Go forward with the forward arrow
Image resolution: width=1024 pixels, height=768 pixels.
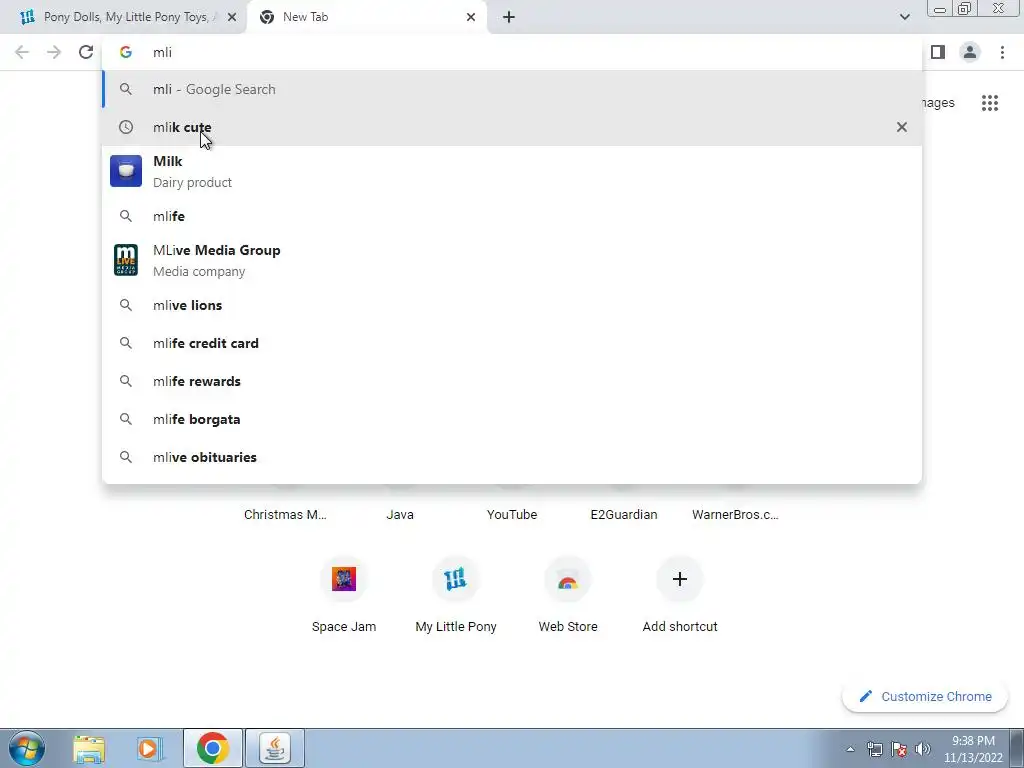(x=54, y=52)
